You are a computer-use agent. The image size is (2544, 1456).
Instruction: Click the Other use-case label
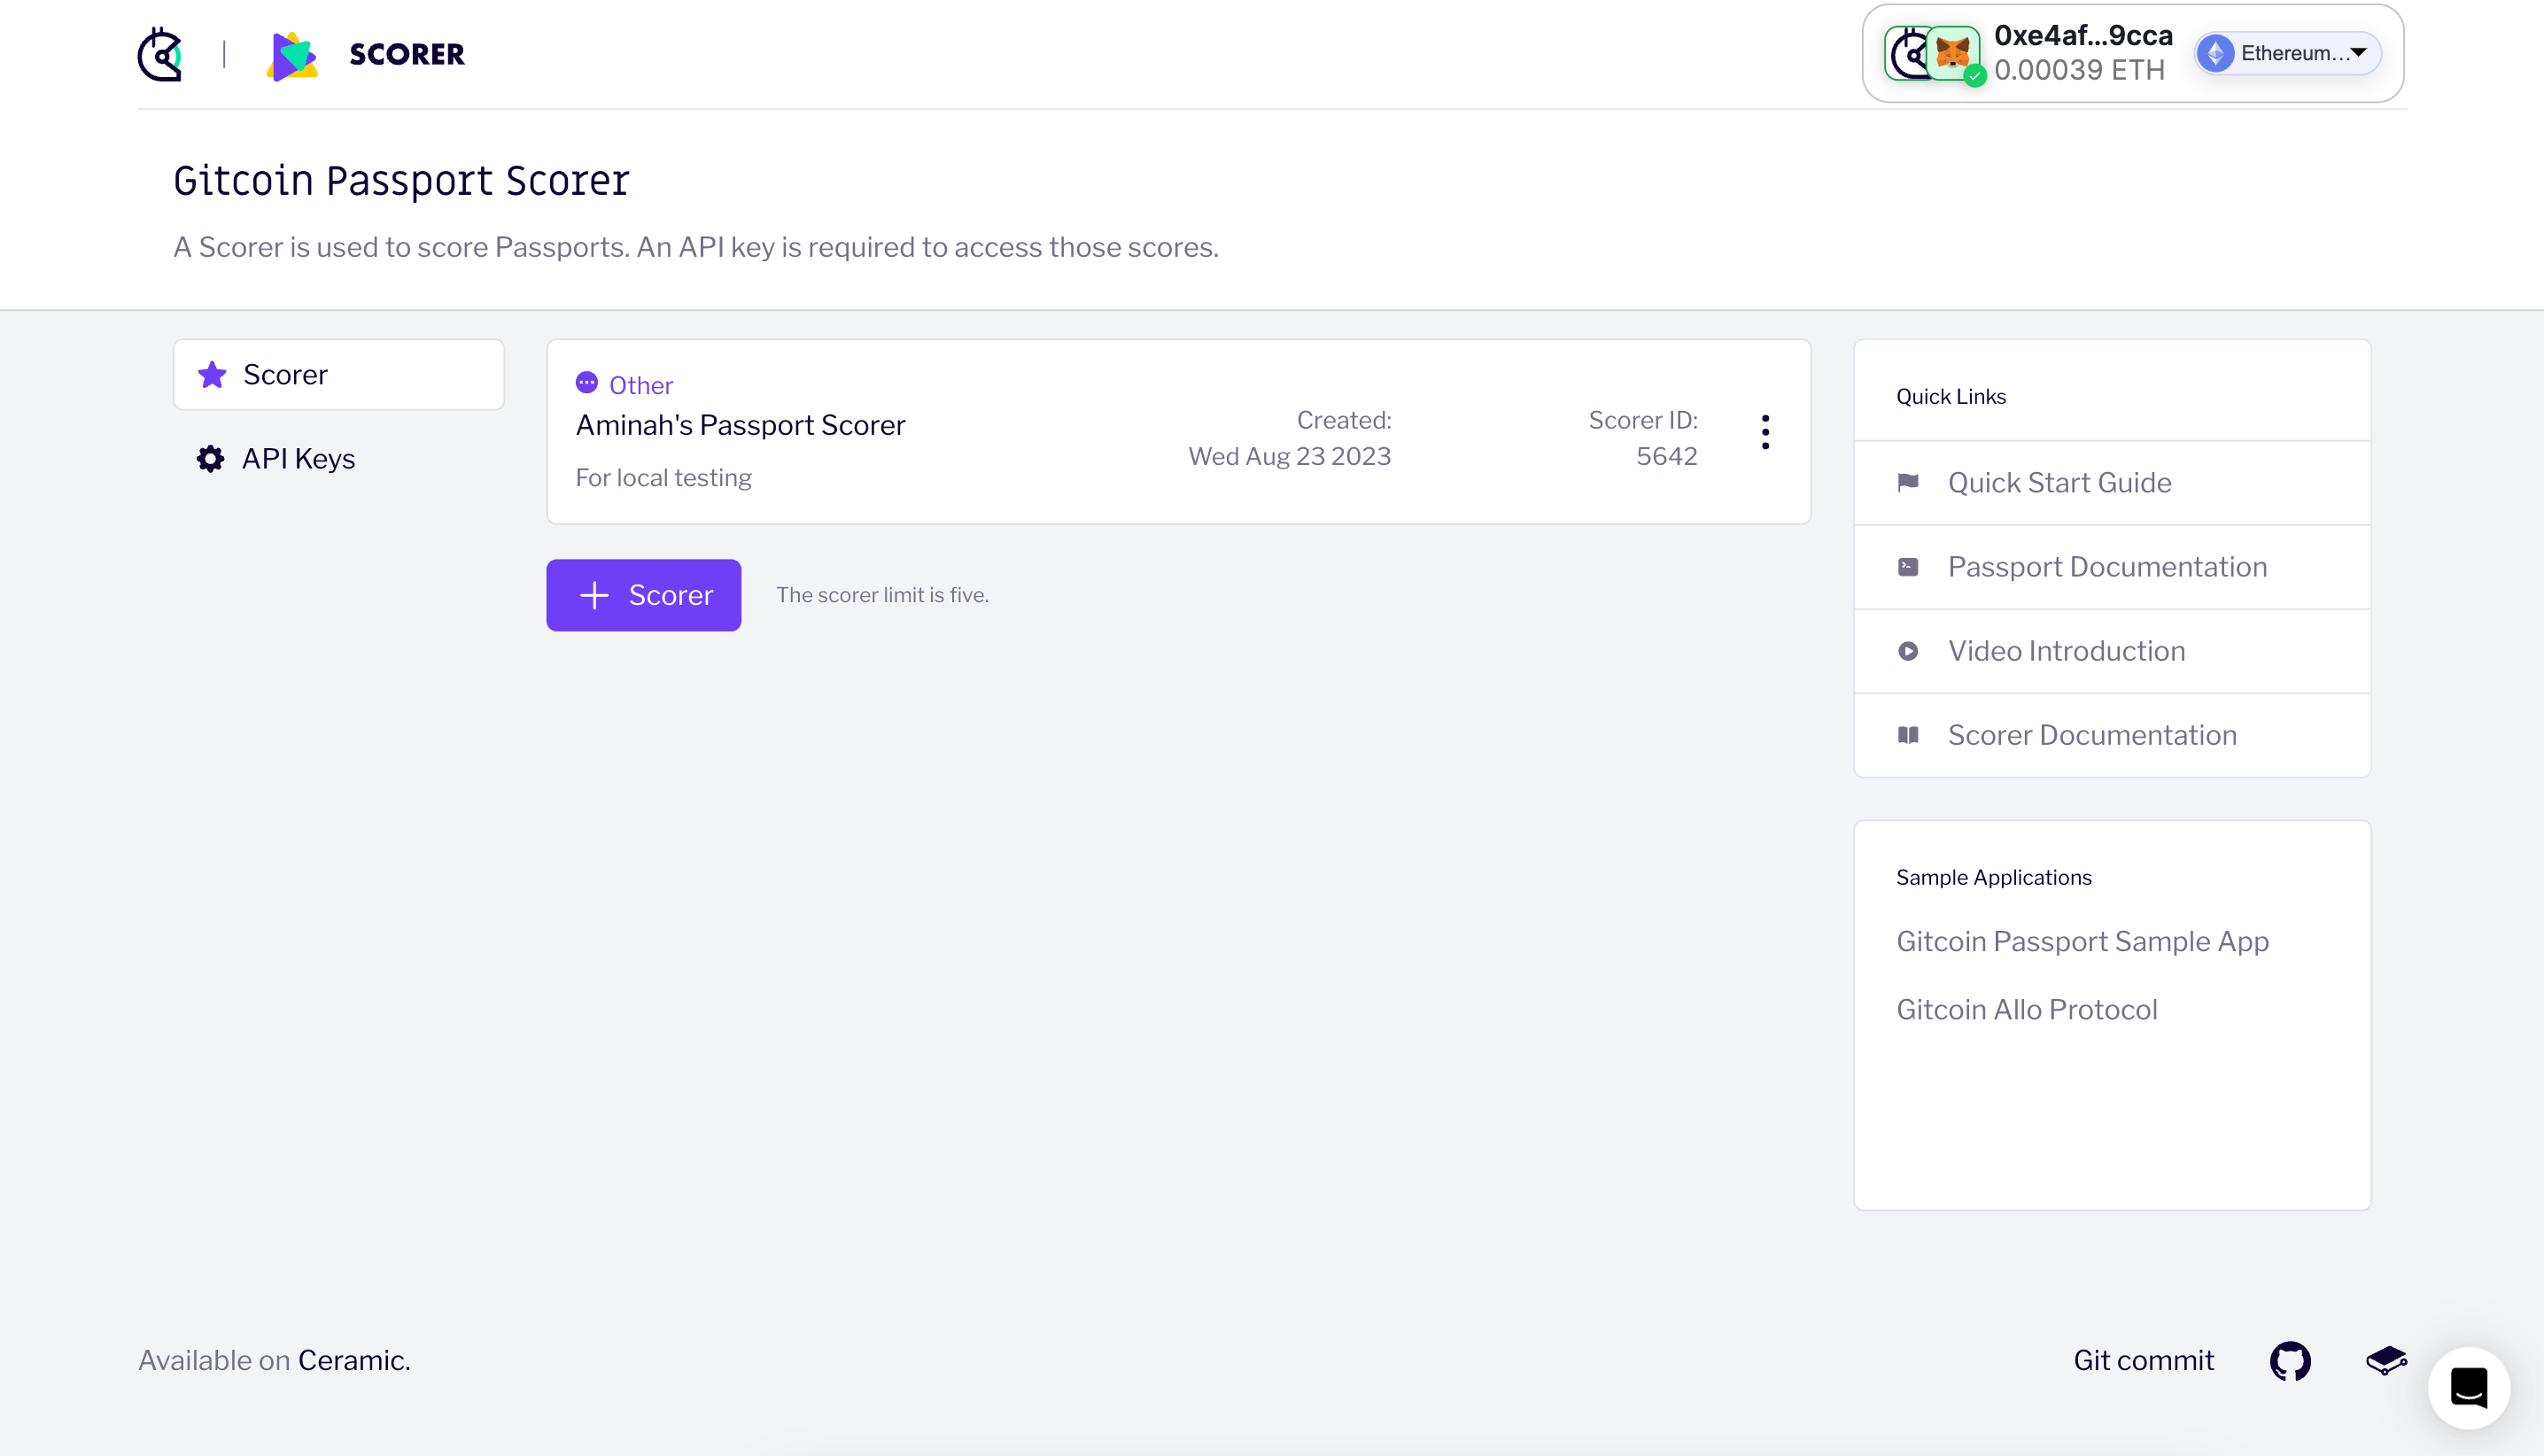pos(641,385)
